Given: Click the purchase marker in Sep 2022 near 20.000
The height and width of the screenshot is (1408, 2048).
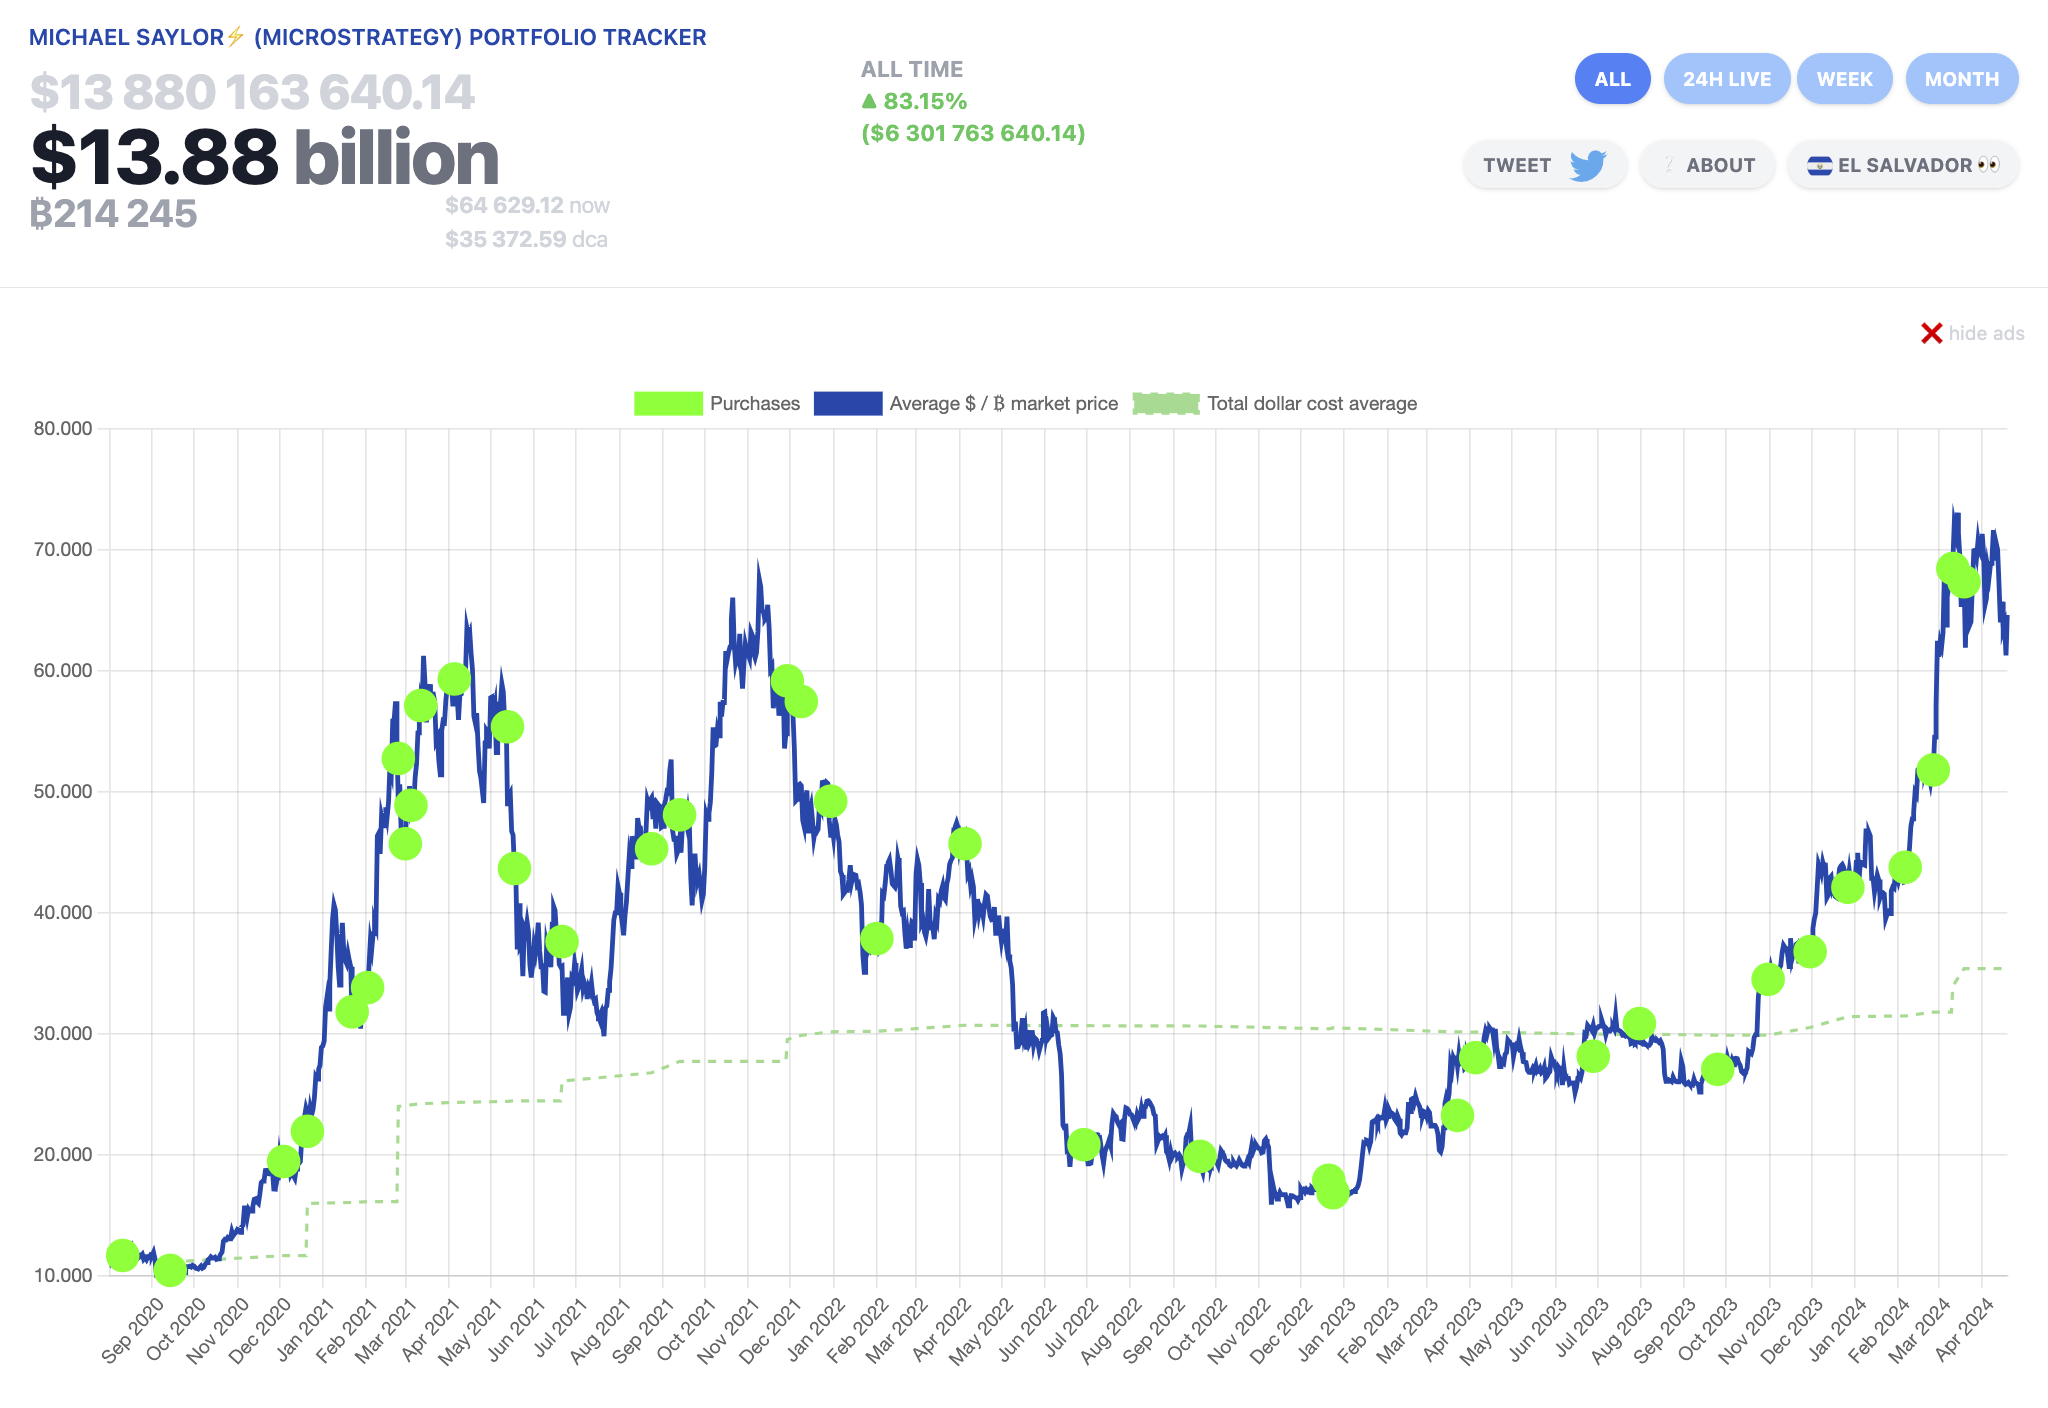Looking at the screenshot, I should [x=1199, y=1156].
